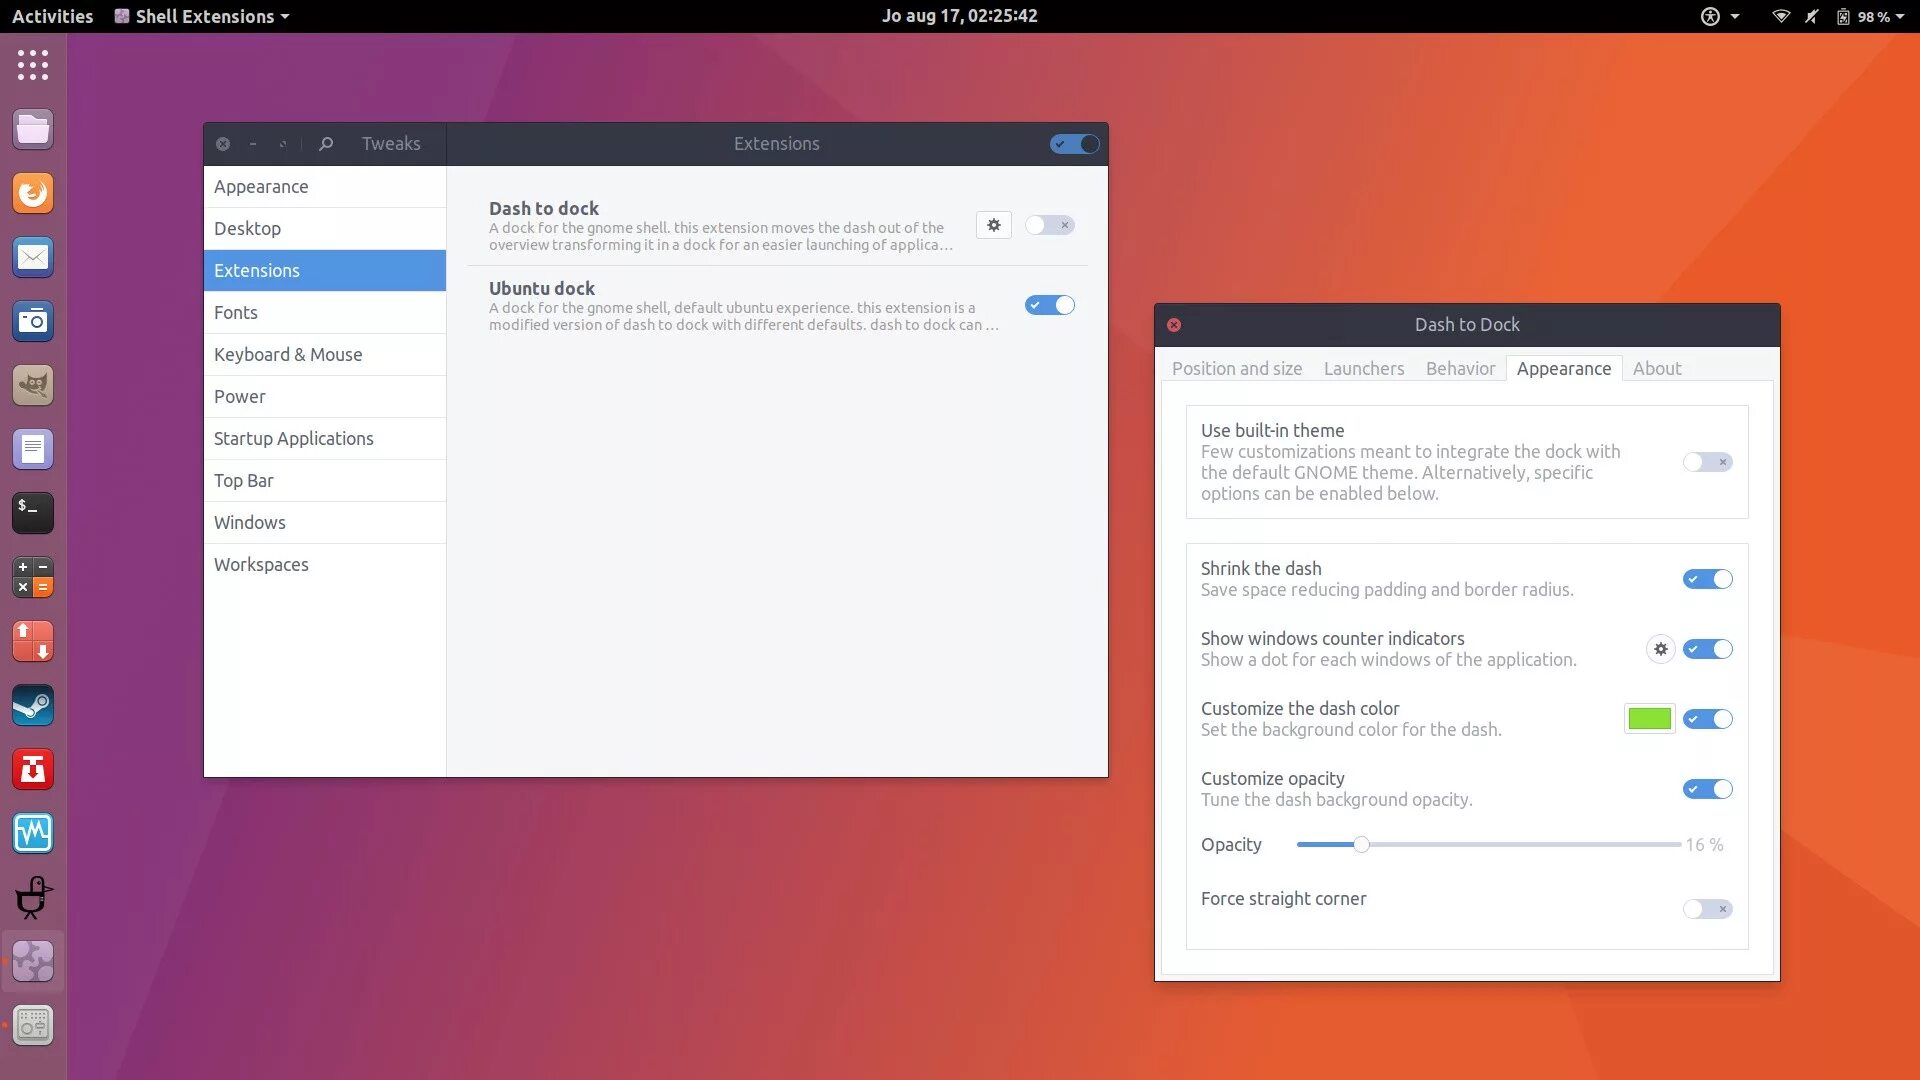Viewport: 1920px width, 1080px height.
Task: Open Files manager dock icon
Action: pos(33,129)
